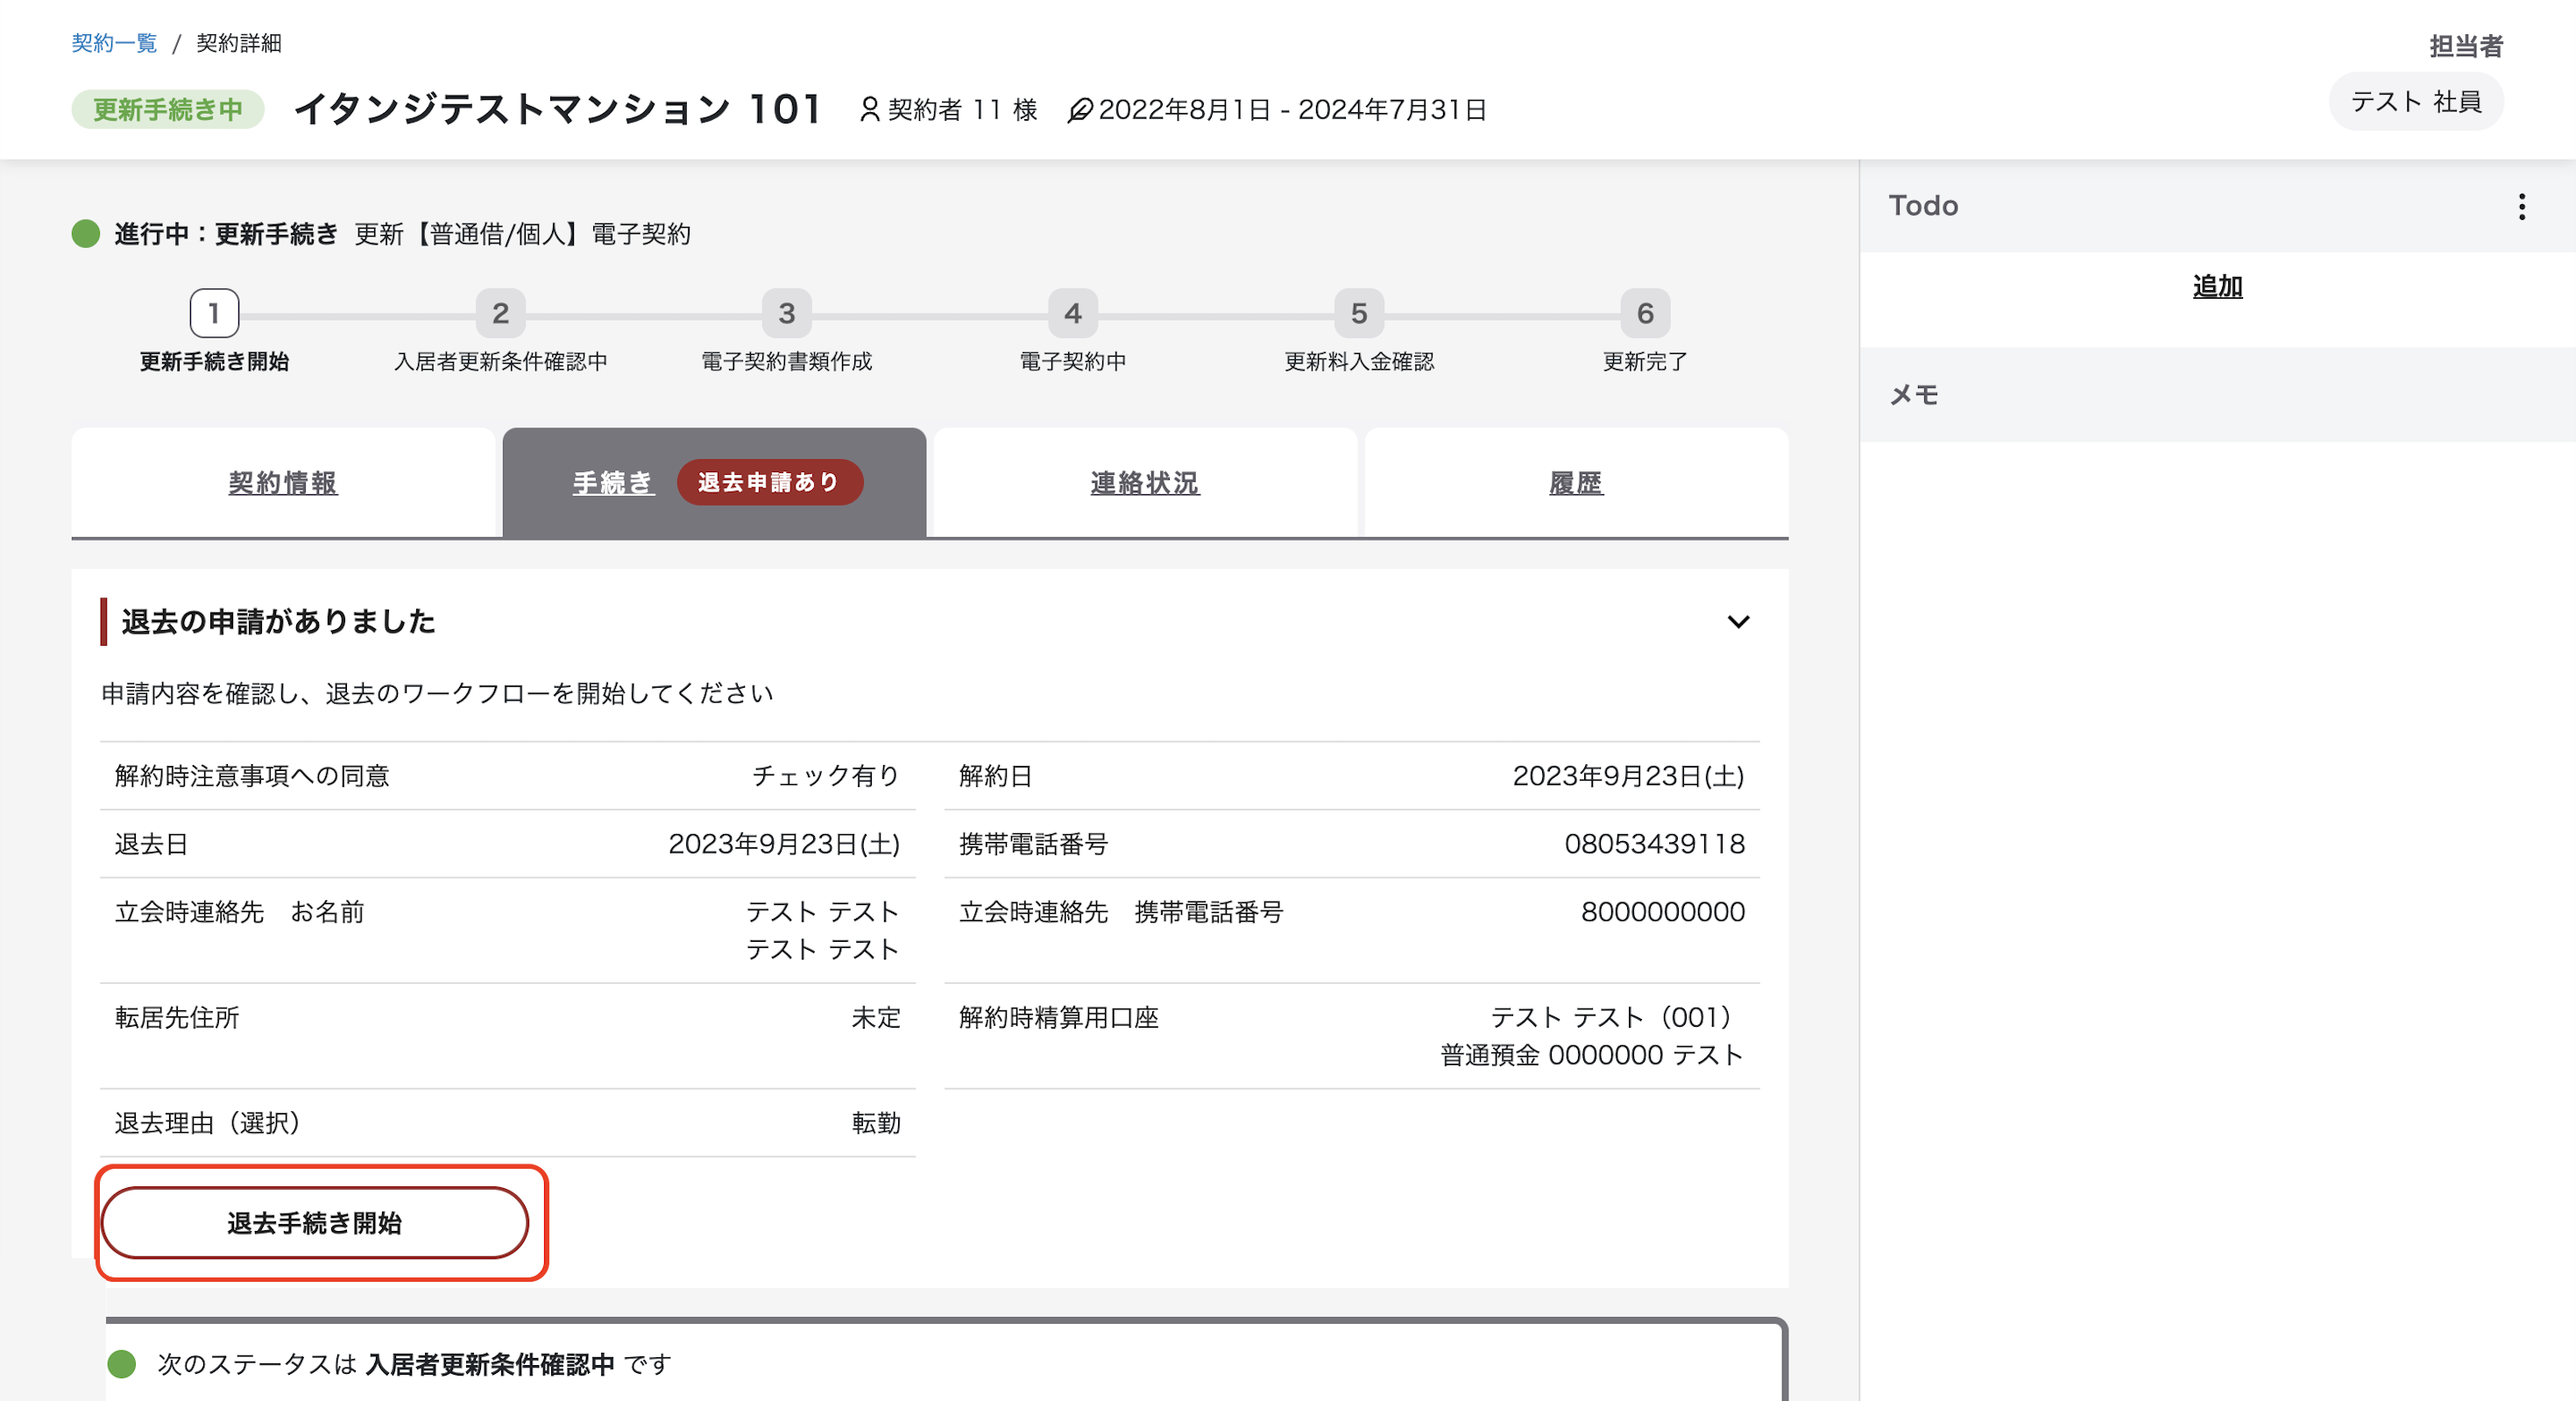
Task: Open the 契約情報 tab
Action: (283, 483)
